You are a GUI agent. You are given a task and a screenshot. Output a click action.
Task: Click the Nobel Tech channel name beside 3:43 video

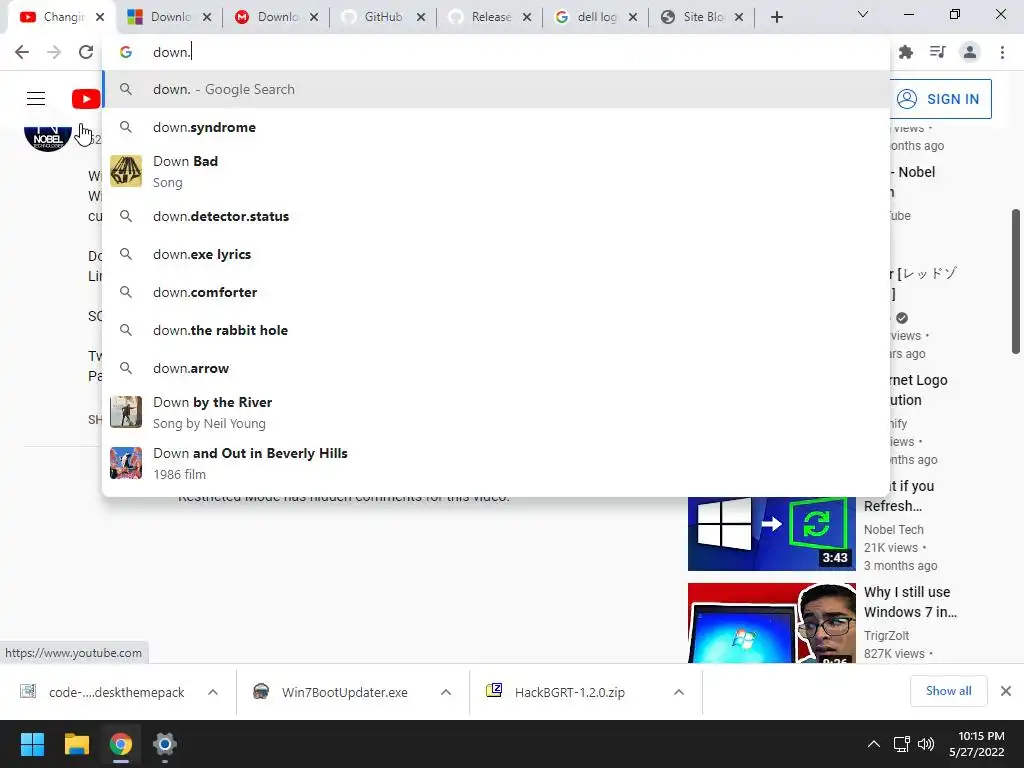(x=893, y=530)
